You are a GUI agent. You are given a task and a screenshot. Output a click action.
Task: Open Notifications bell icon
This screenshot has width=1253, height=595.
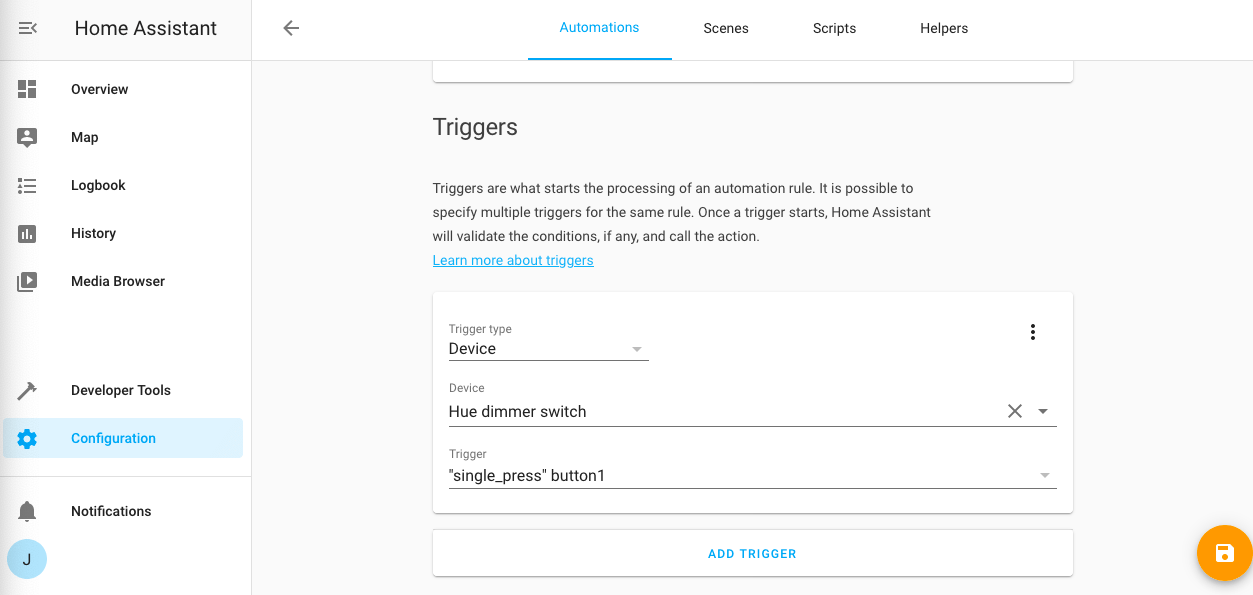pyautogui.click(x=27, y=511)
